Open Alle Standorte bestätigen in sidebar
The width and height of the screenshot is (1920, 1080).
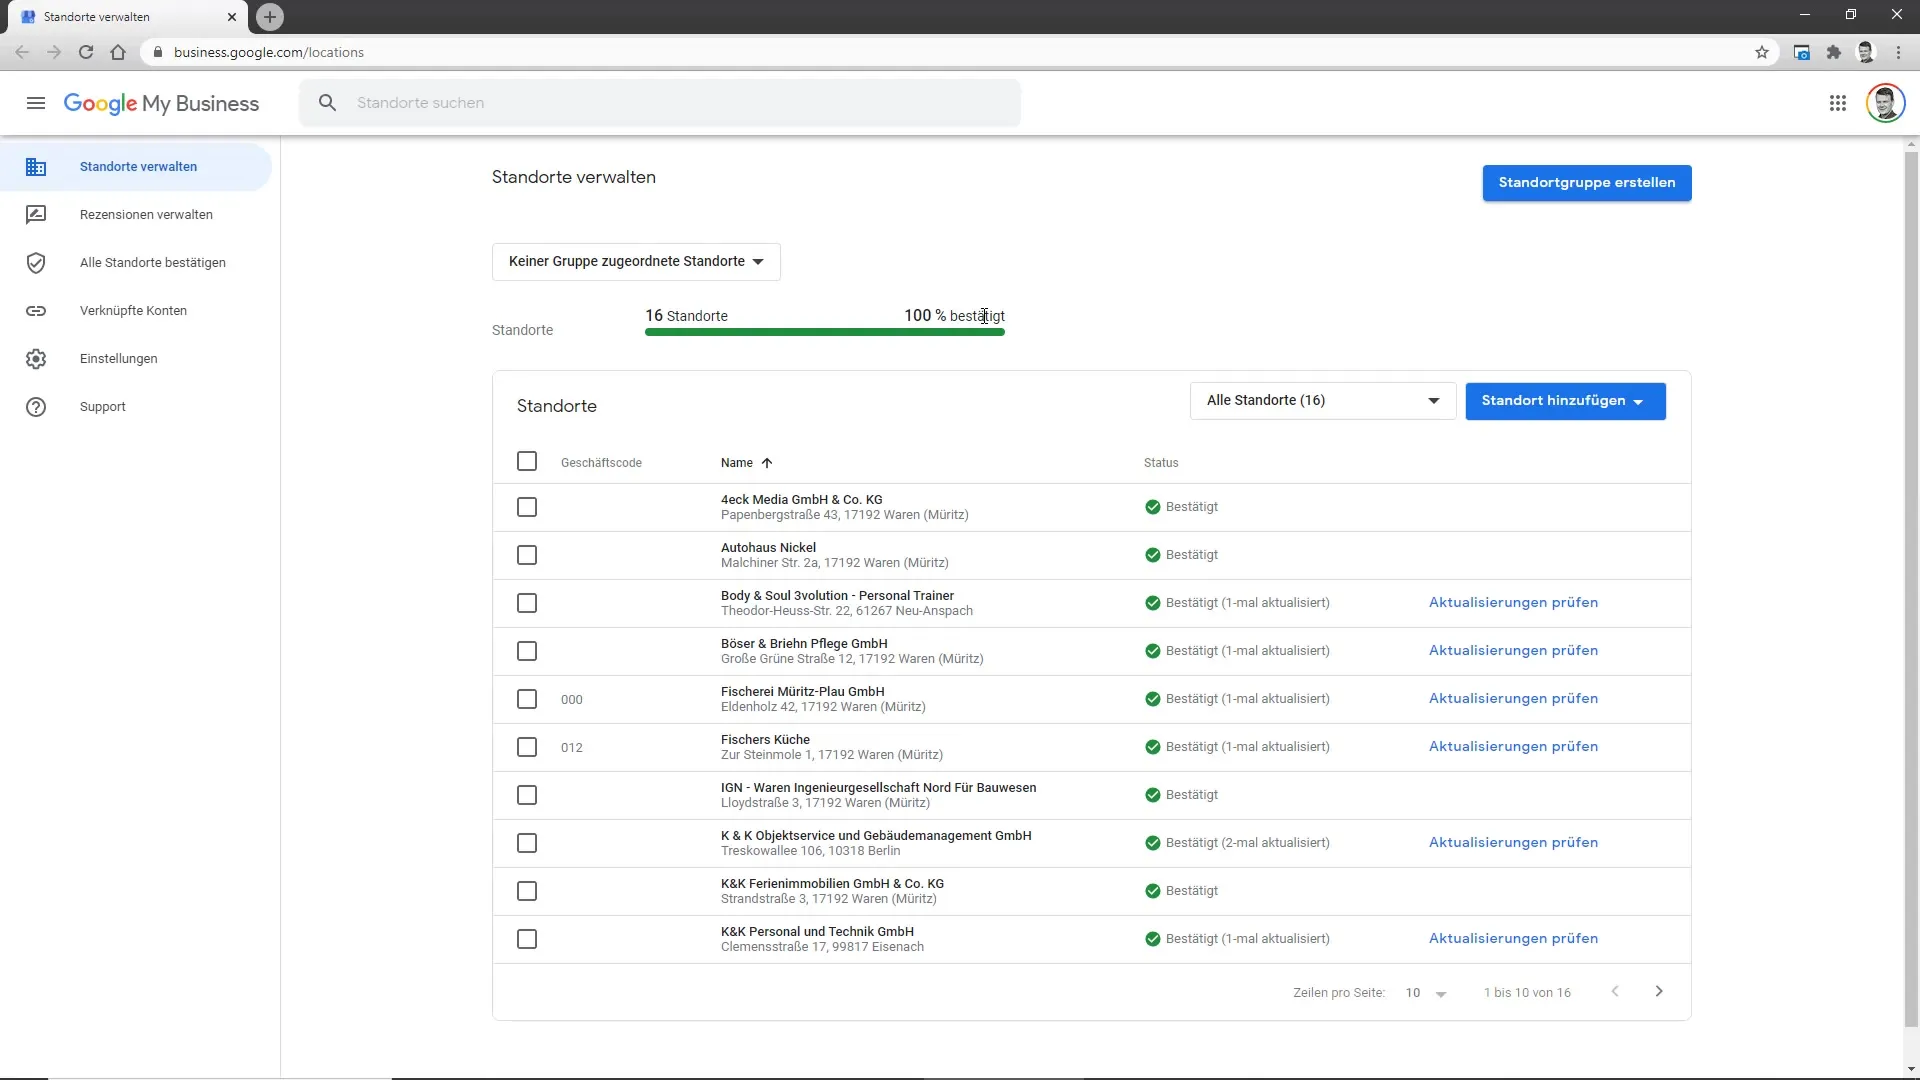(136, 263)
